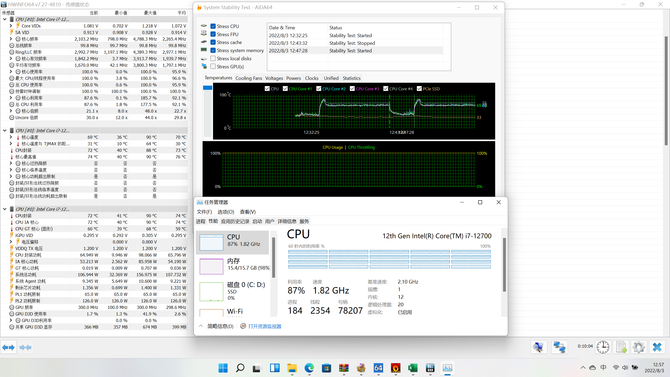Viewport: 670px width, 377px height.
Task: Click the HWiNFO network computers icon
Action: coord(559,347)
